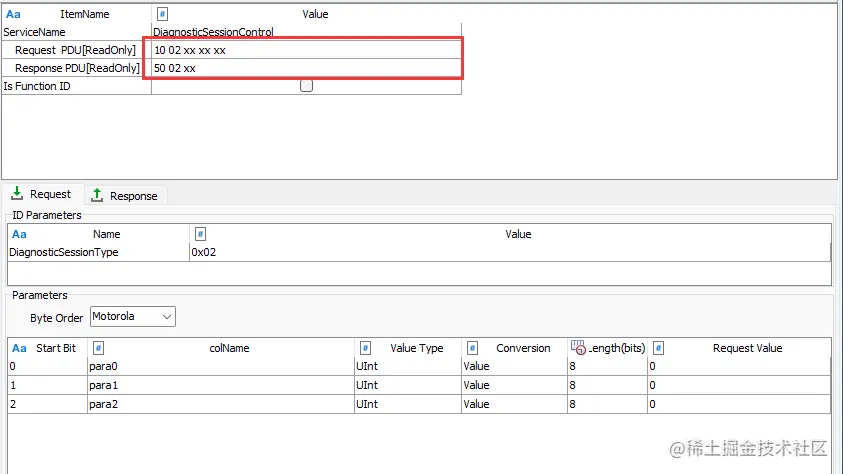Select the para1 colName cell
843x474 pixels.
point(220,385)
